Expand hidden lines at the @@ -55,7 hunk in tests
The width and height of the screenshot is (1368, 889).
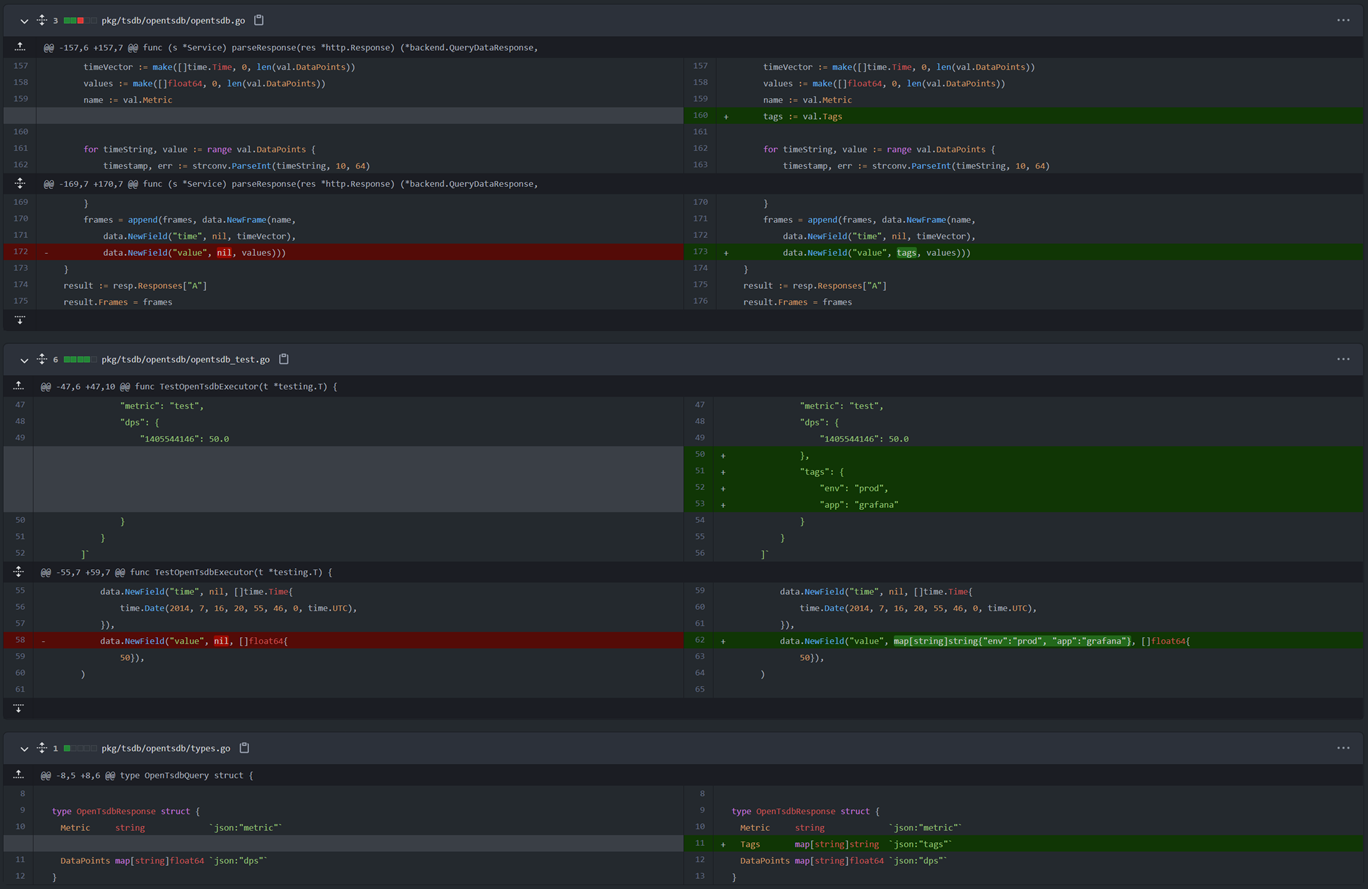point(19,572)
